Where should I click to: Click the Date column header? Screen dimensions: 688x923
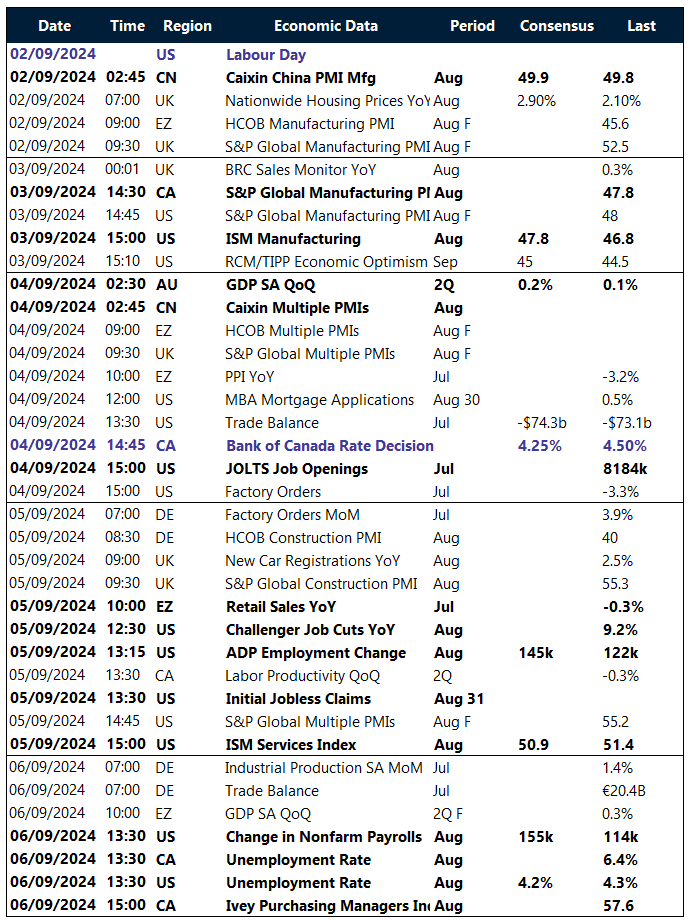pos(54,26)
